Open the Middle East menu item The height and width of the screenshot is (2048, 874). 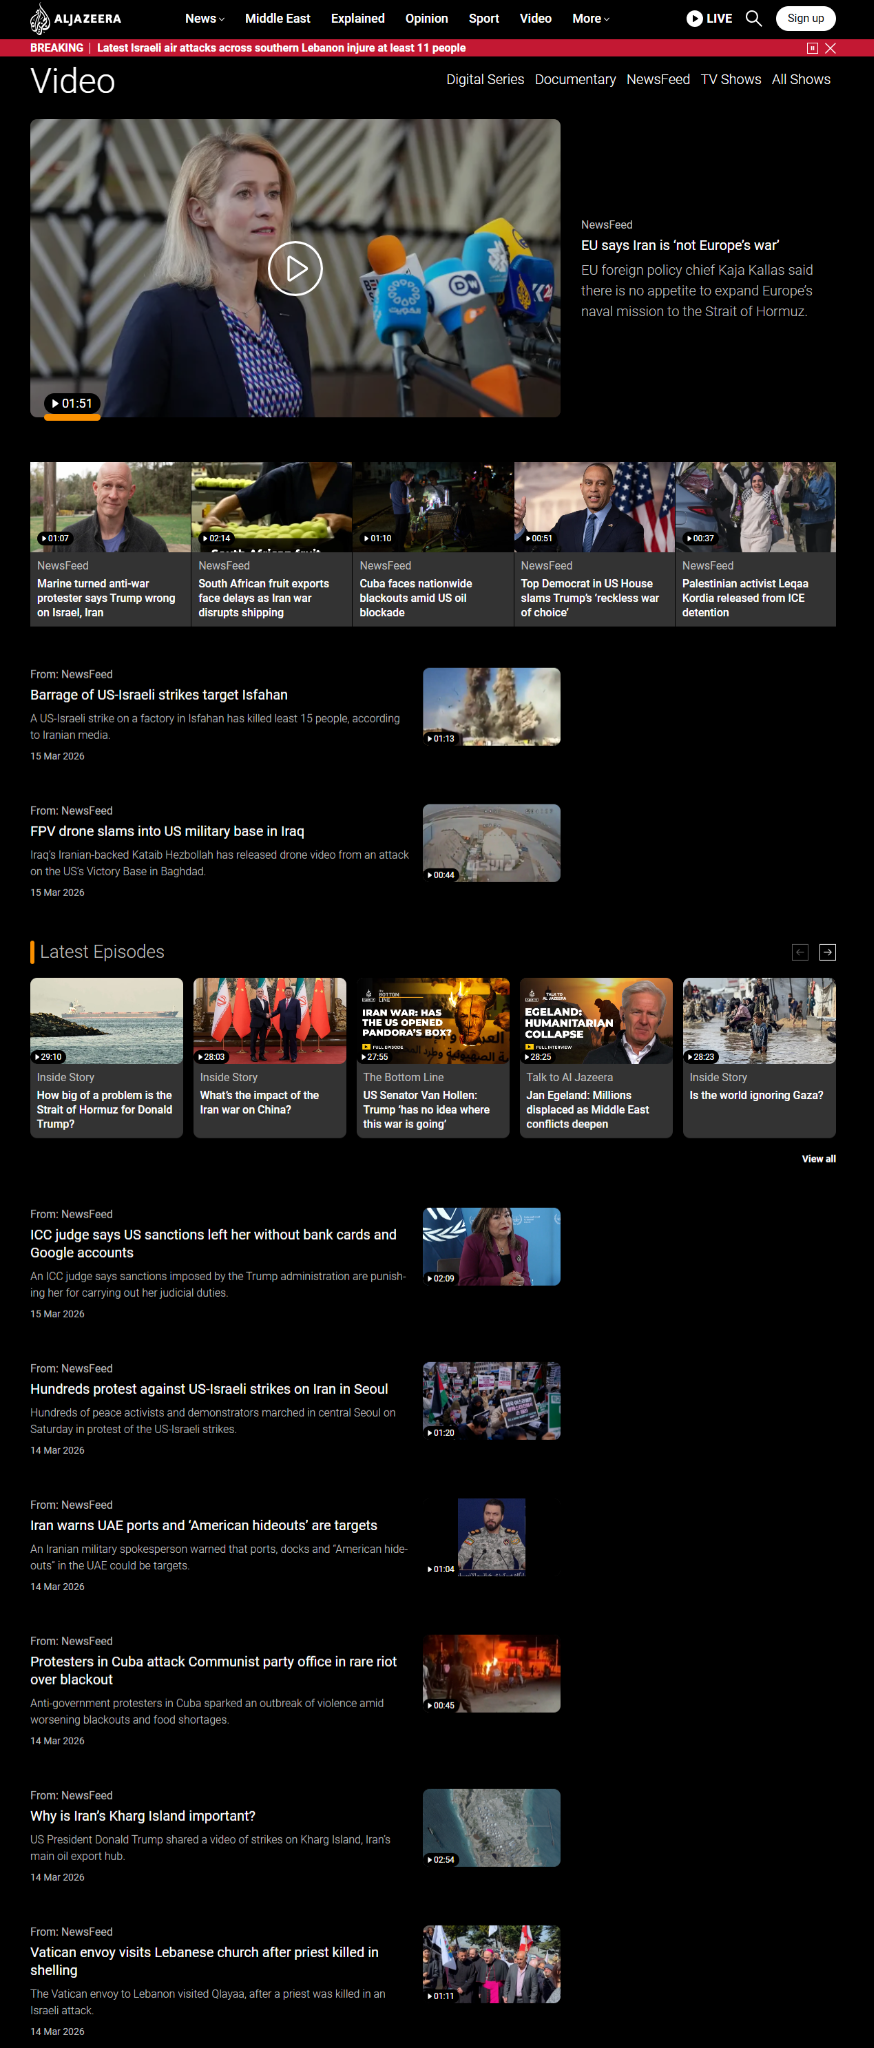click(277, 18)
